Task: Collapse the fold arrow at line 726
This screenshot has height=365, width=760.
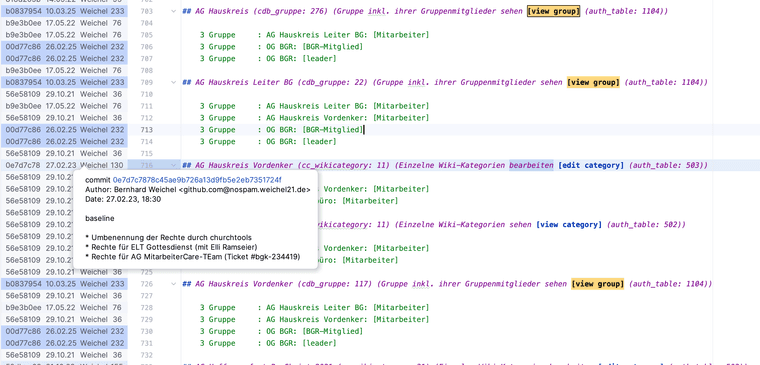Action: point(174,284)
